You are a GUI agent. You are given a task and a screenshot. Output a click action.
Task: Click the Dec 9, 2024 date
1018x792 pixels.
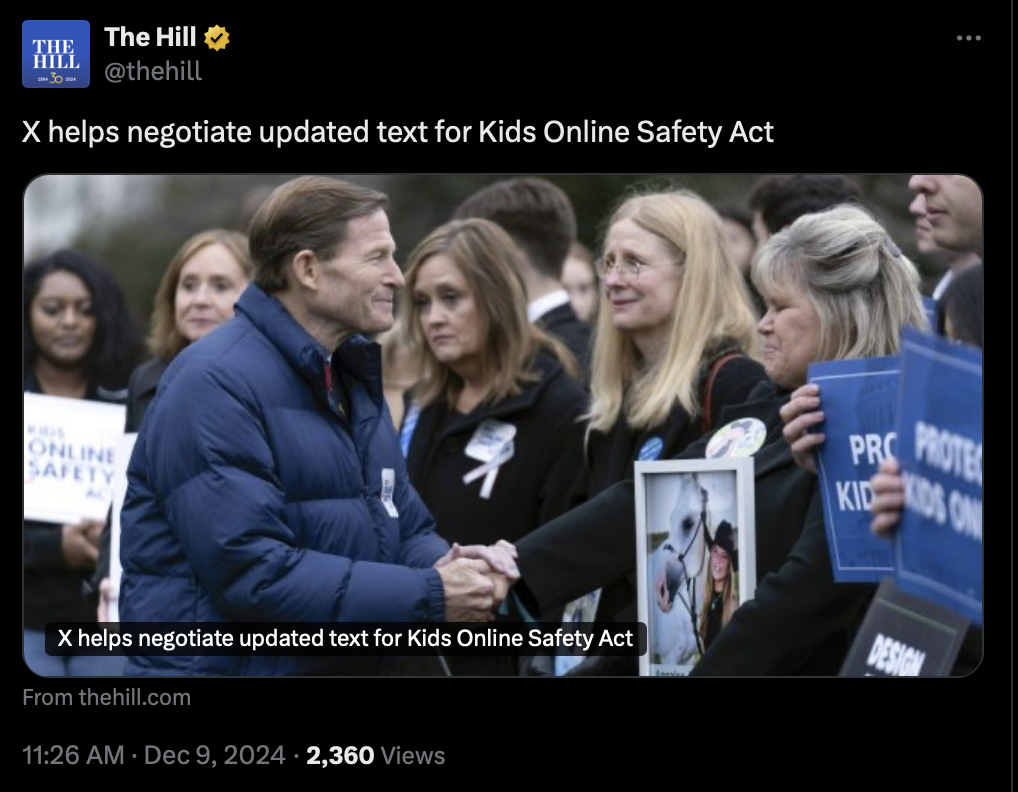click(x=214, y=755)
